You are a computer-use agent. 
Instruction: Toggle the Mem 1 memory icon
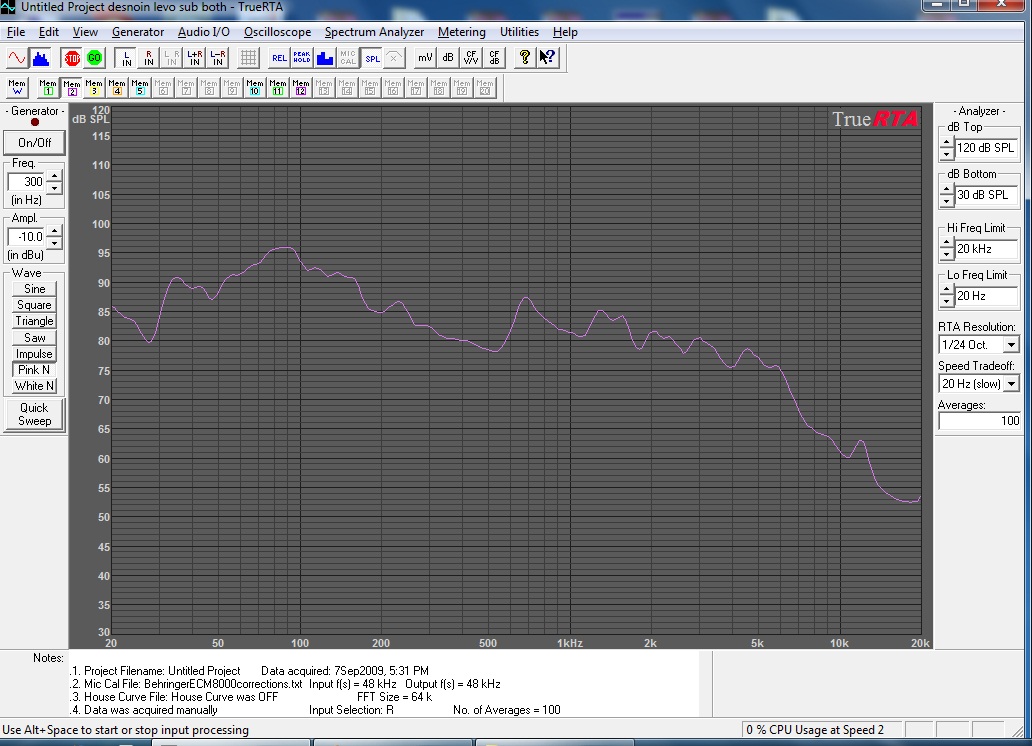[48, 88]
